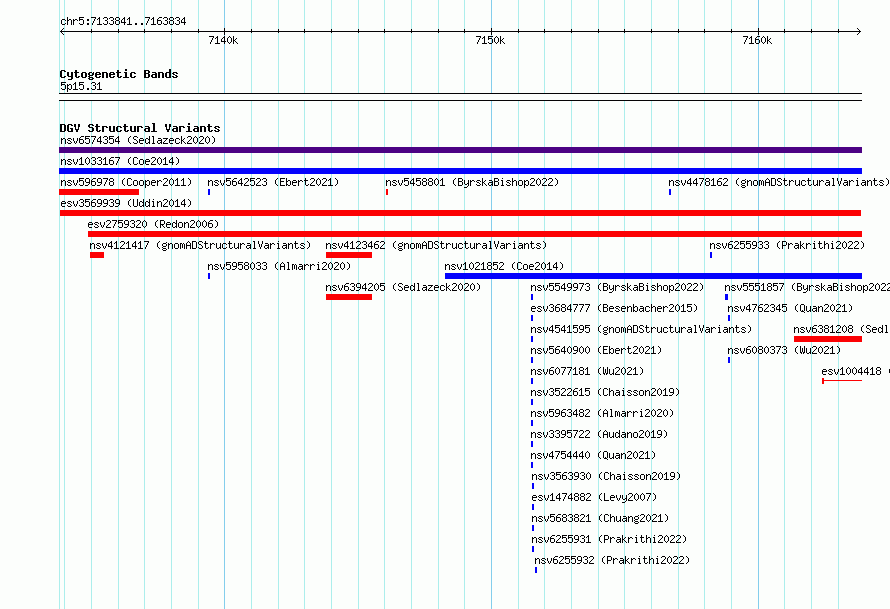Click nsv6255931 (Prakrithi2022) label
The image size is (890, 609).
[609, 539]
